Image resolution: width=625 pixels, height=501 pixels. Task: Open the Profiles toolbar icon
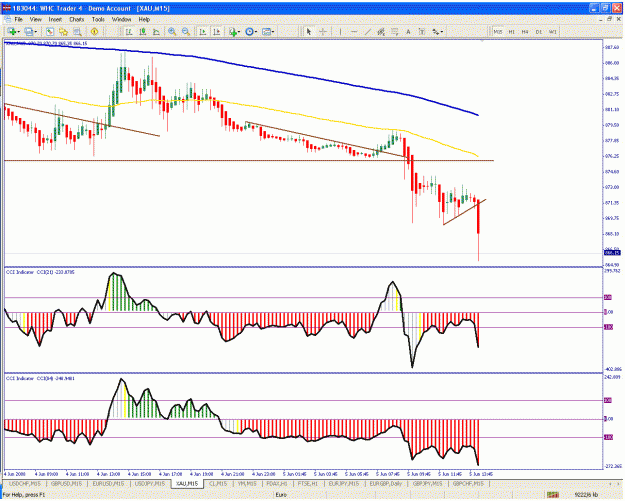point(28,31)
